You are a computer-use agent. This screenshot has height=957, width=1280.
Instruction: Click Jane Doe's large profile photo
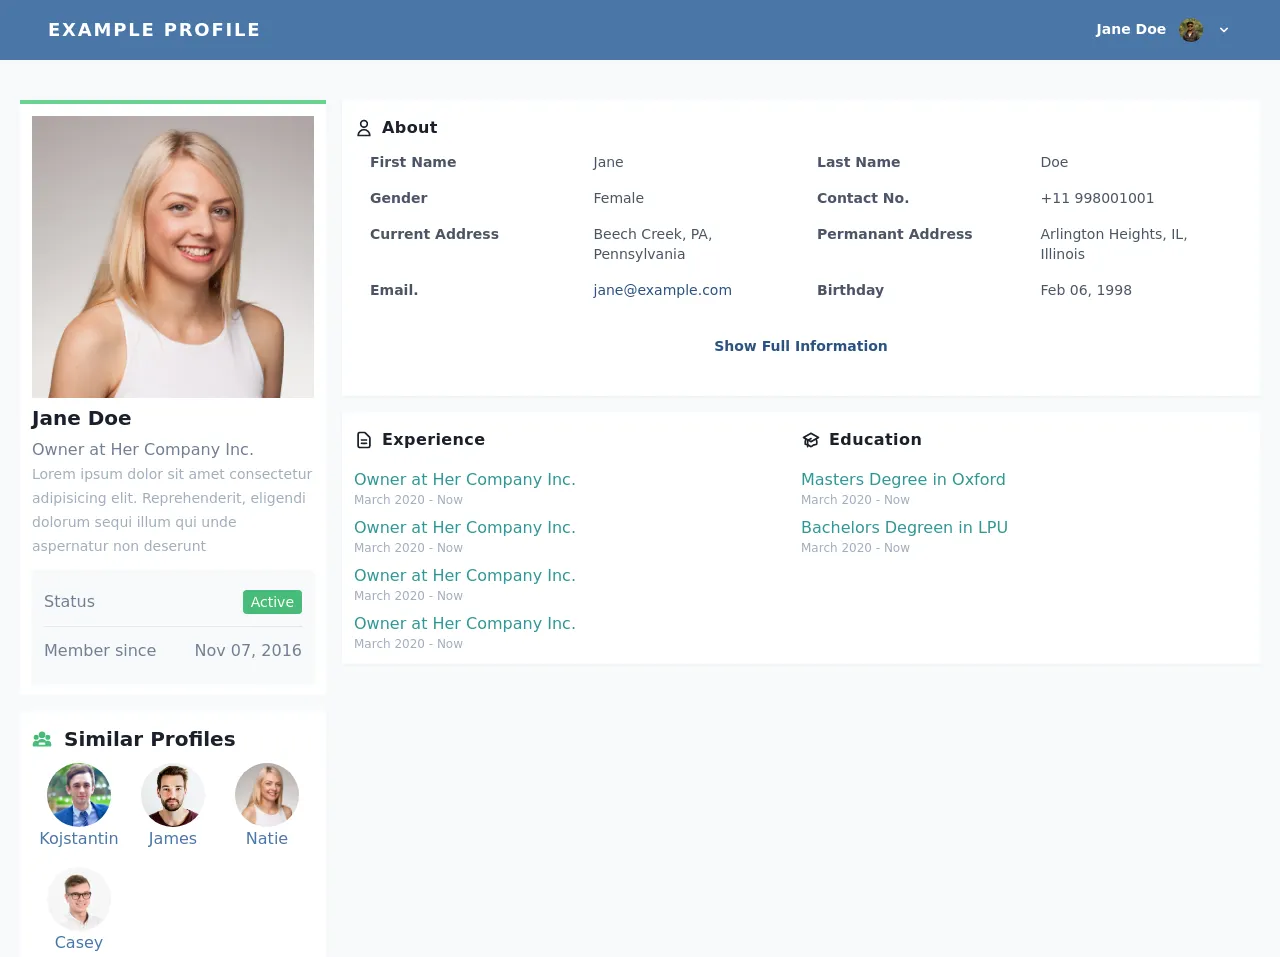coord(173,257)
